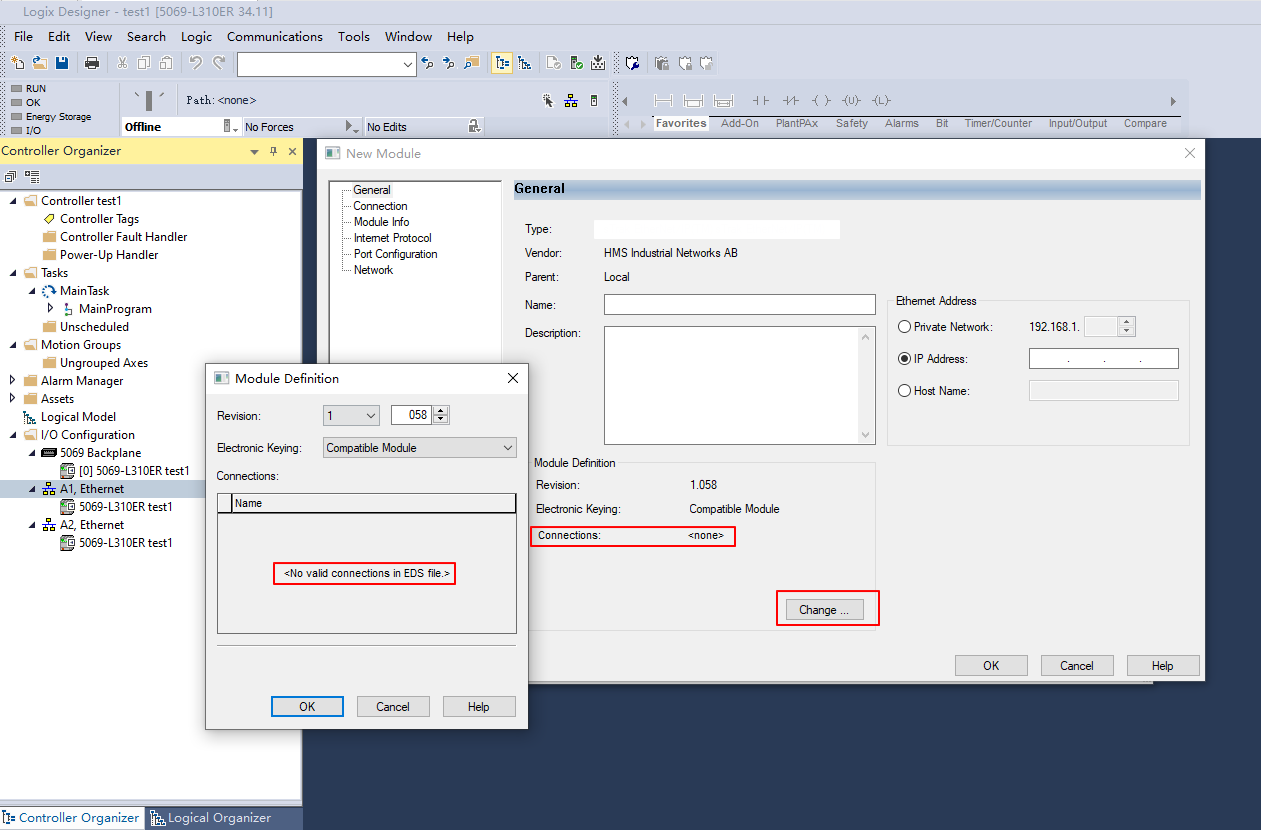Screen dimensions: 1261x830
Task: Increase the minor revision stepper
Action: pyautogui.click(x=441, y=410)
